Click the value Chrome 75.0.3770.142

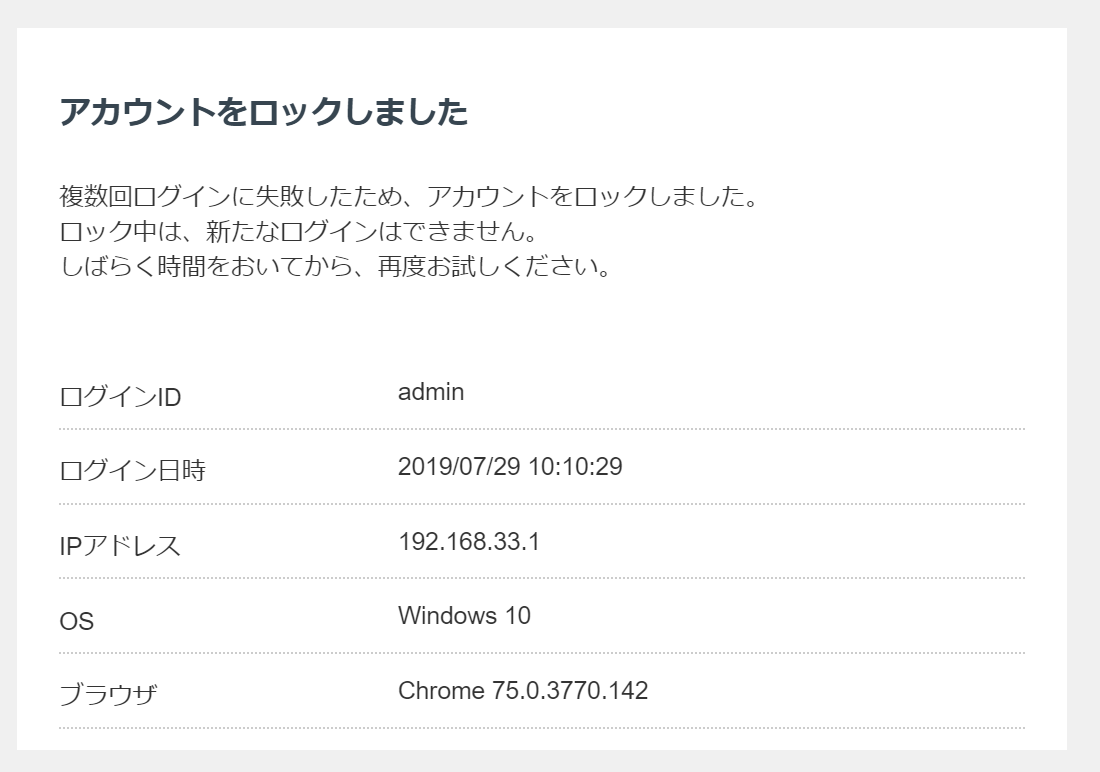(523, 691)
